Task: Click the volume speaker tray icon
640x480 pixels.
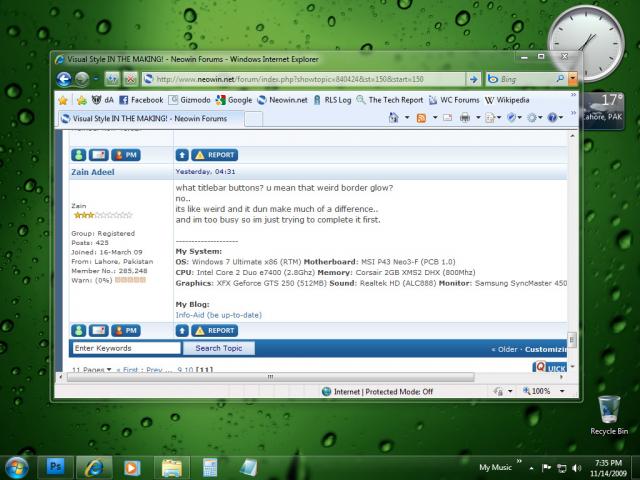Action: pyautogui.click(x=577, y=468)
